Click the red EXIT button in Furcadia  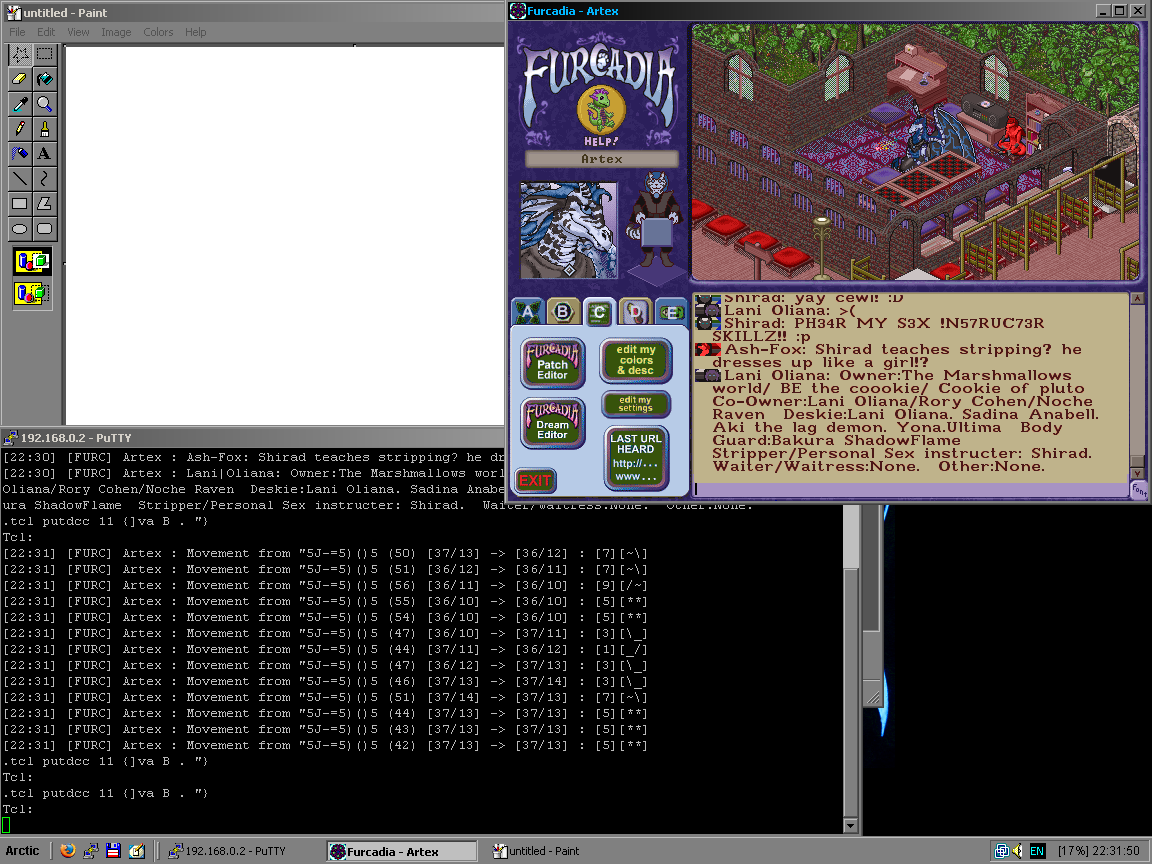tap(535, 480)
